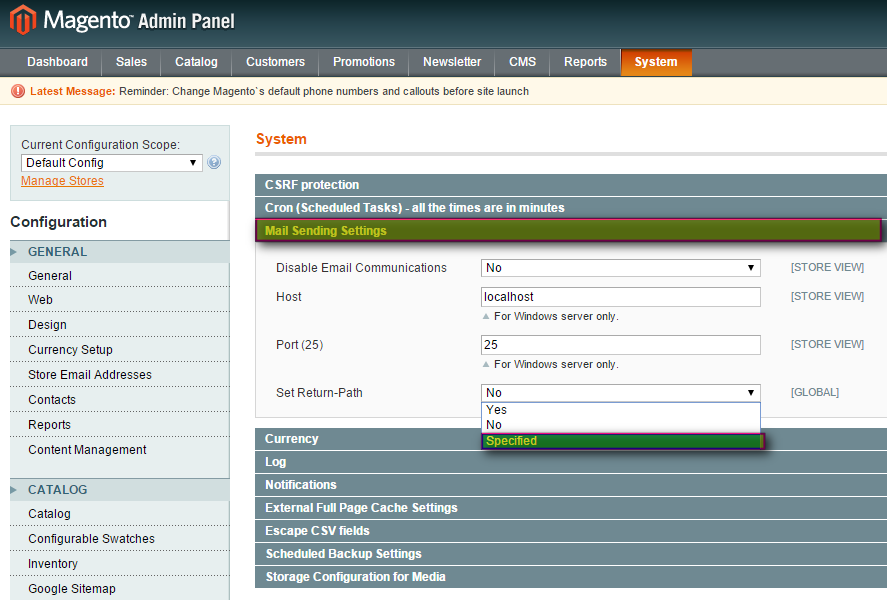Image resolution: width=887 pixels, height=600 pixels.
Task: Choose 'Yes' option in Return-Path list
Action: [621, 410]
